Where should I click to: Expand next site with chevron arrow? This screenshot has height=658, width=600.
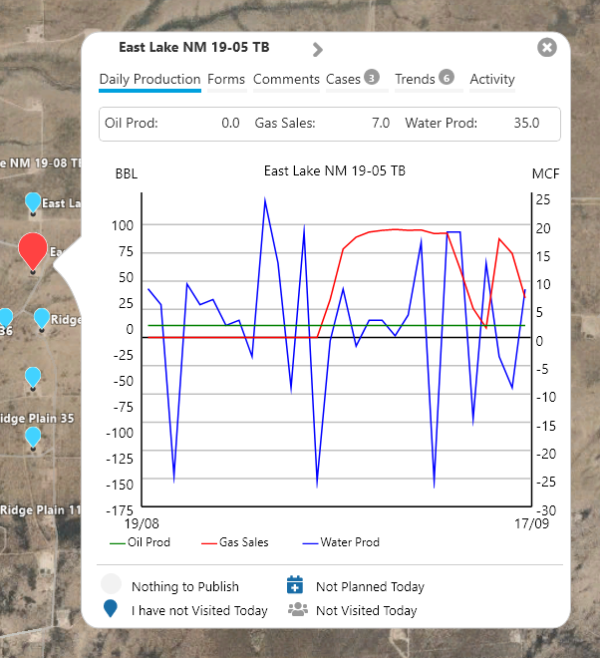click(318, 50)
